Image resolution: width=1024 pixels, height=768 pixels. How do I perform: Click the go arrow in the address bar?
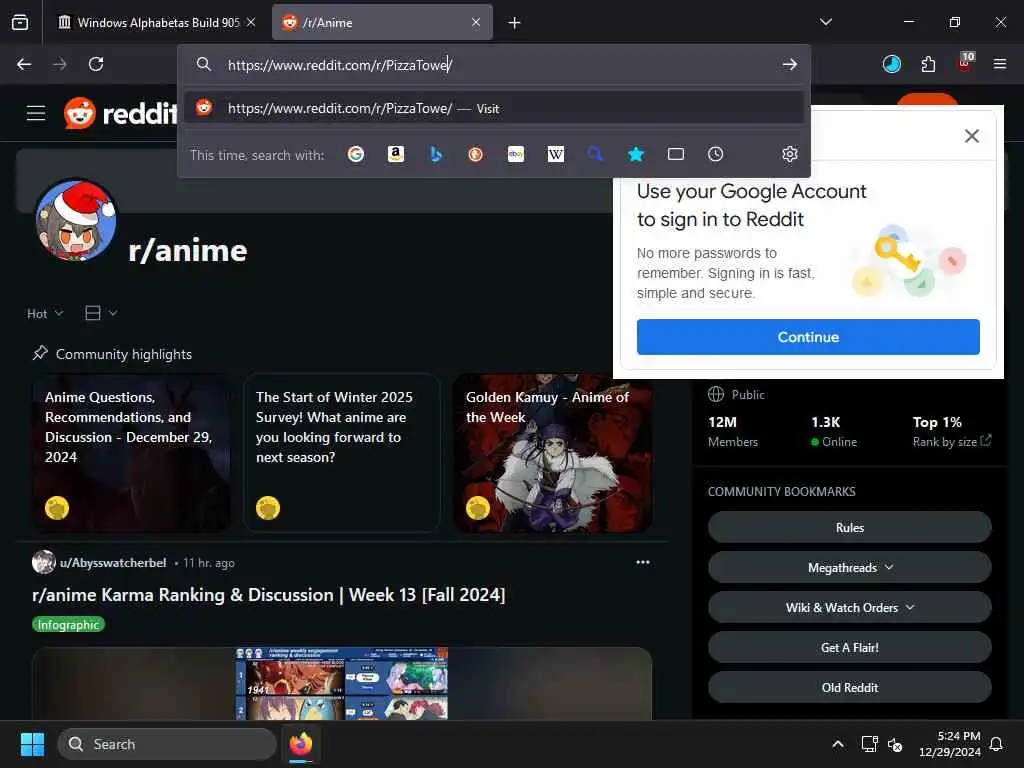point(790,64)
